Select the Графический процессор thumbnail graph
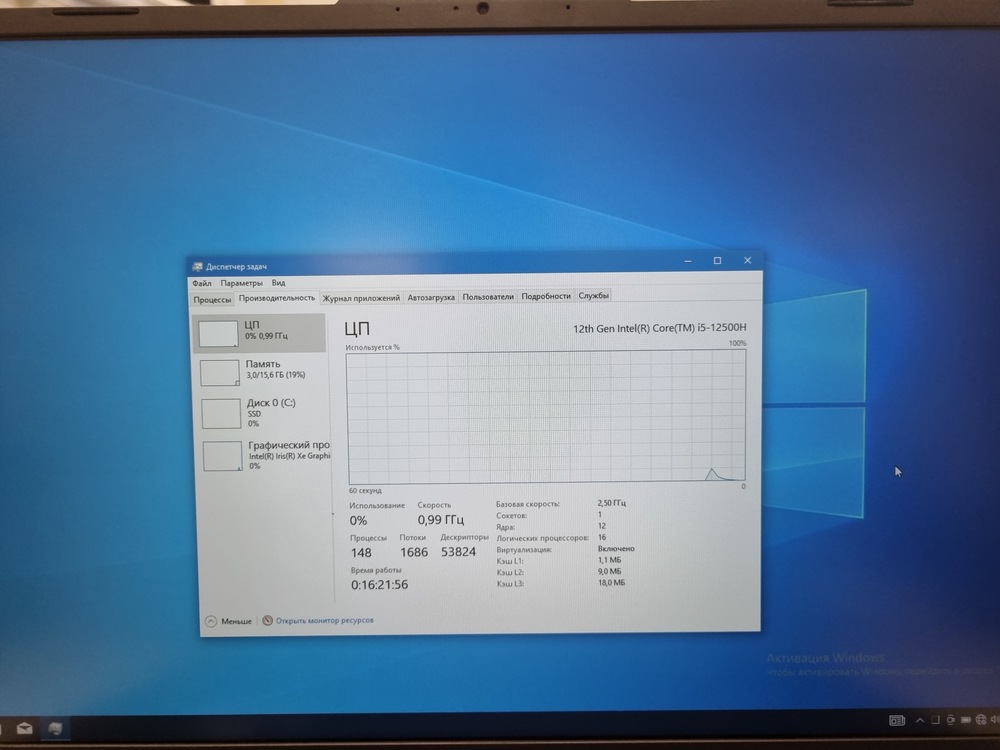1000x750 pixels. (x=223, y=457)
